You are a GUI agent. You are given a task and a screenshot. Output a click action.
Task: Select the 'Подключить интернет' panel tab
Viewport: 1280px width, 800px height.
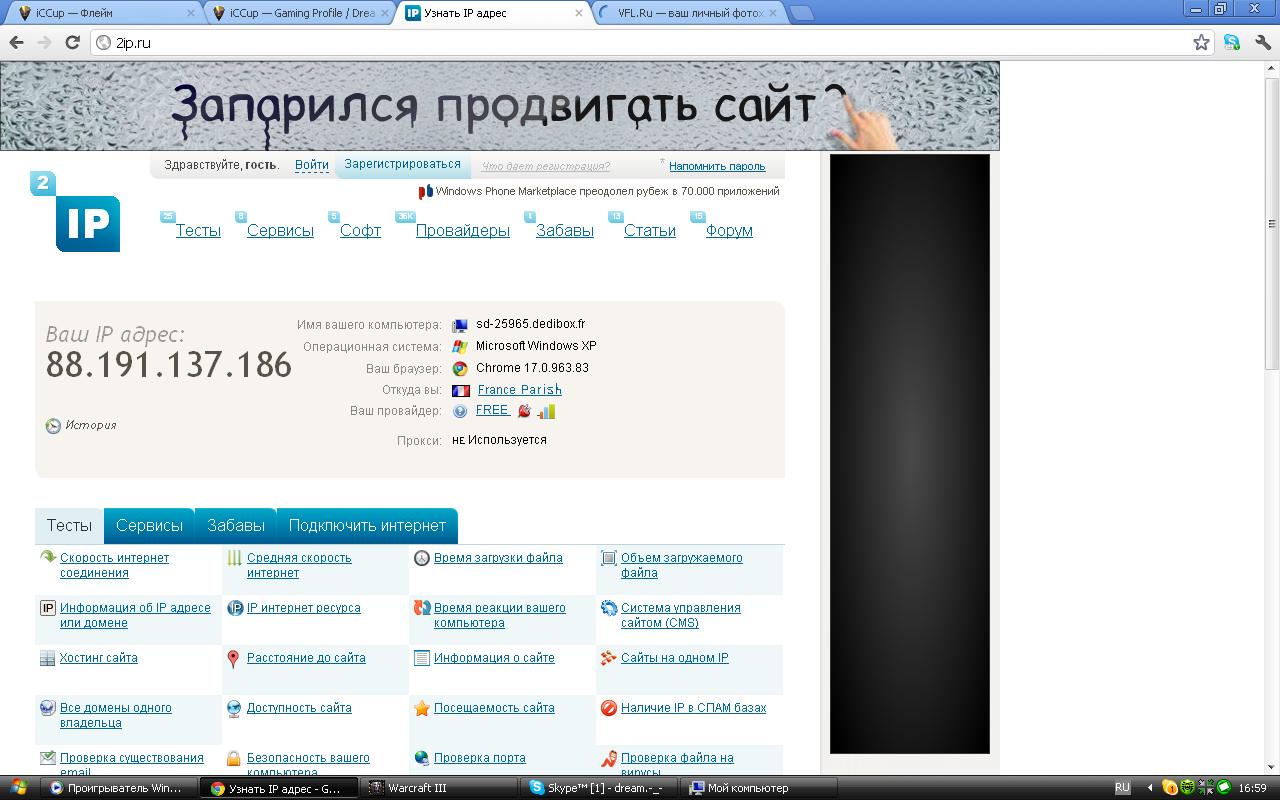click(367, 526)
